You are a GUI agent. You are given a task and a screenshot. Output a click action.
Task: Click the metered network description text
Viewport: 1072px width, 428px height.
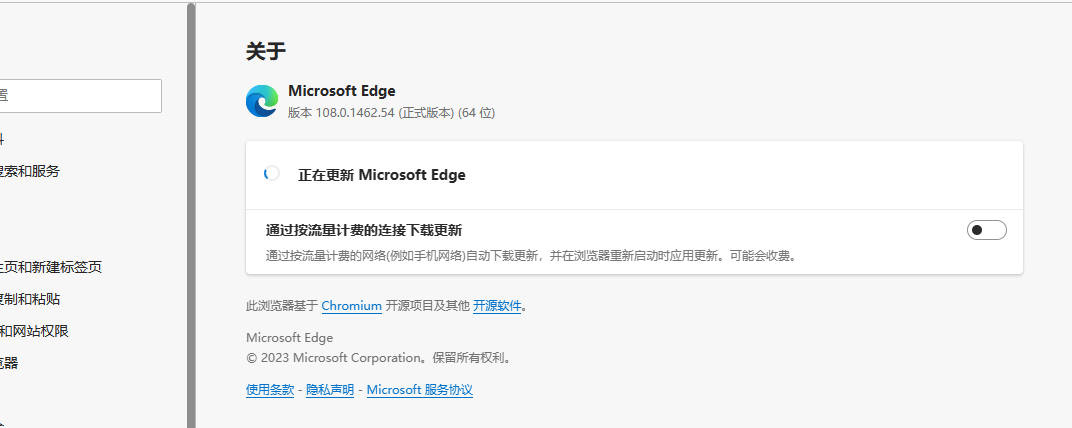point(531,256)
